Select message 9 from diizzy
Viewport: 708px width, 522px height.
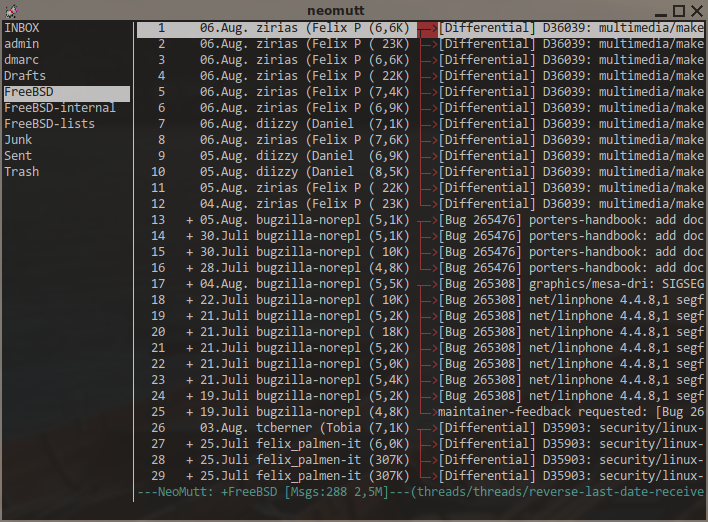[420, 156]
